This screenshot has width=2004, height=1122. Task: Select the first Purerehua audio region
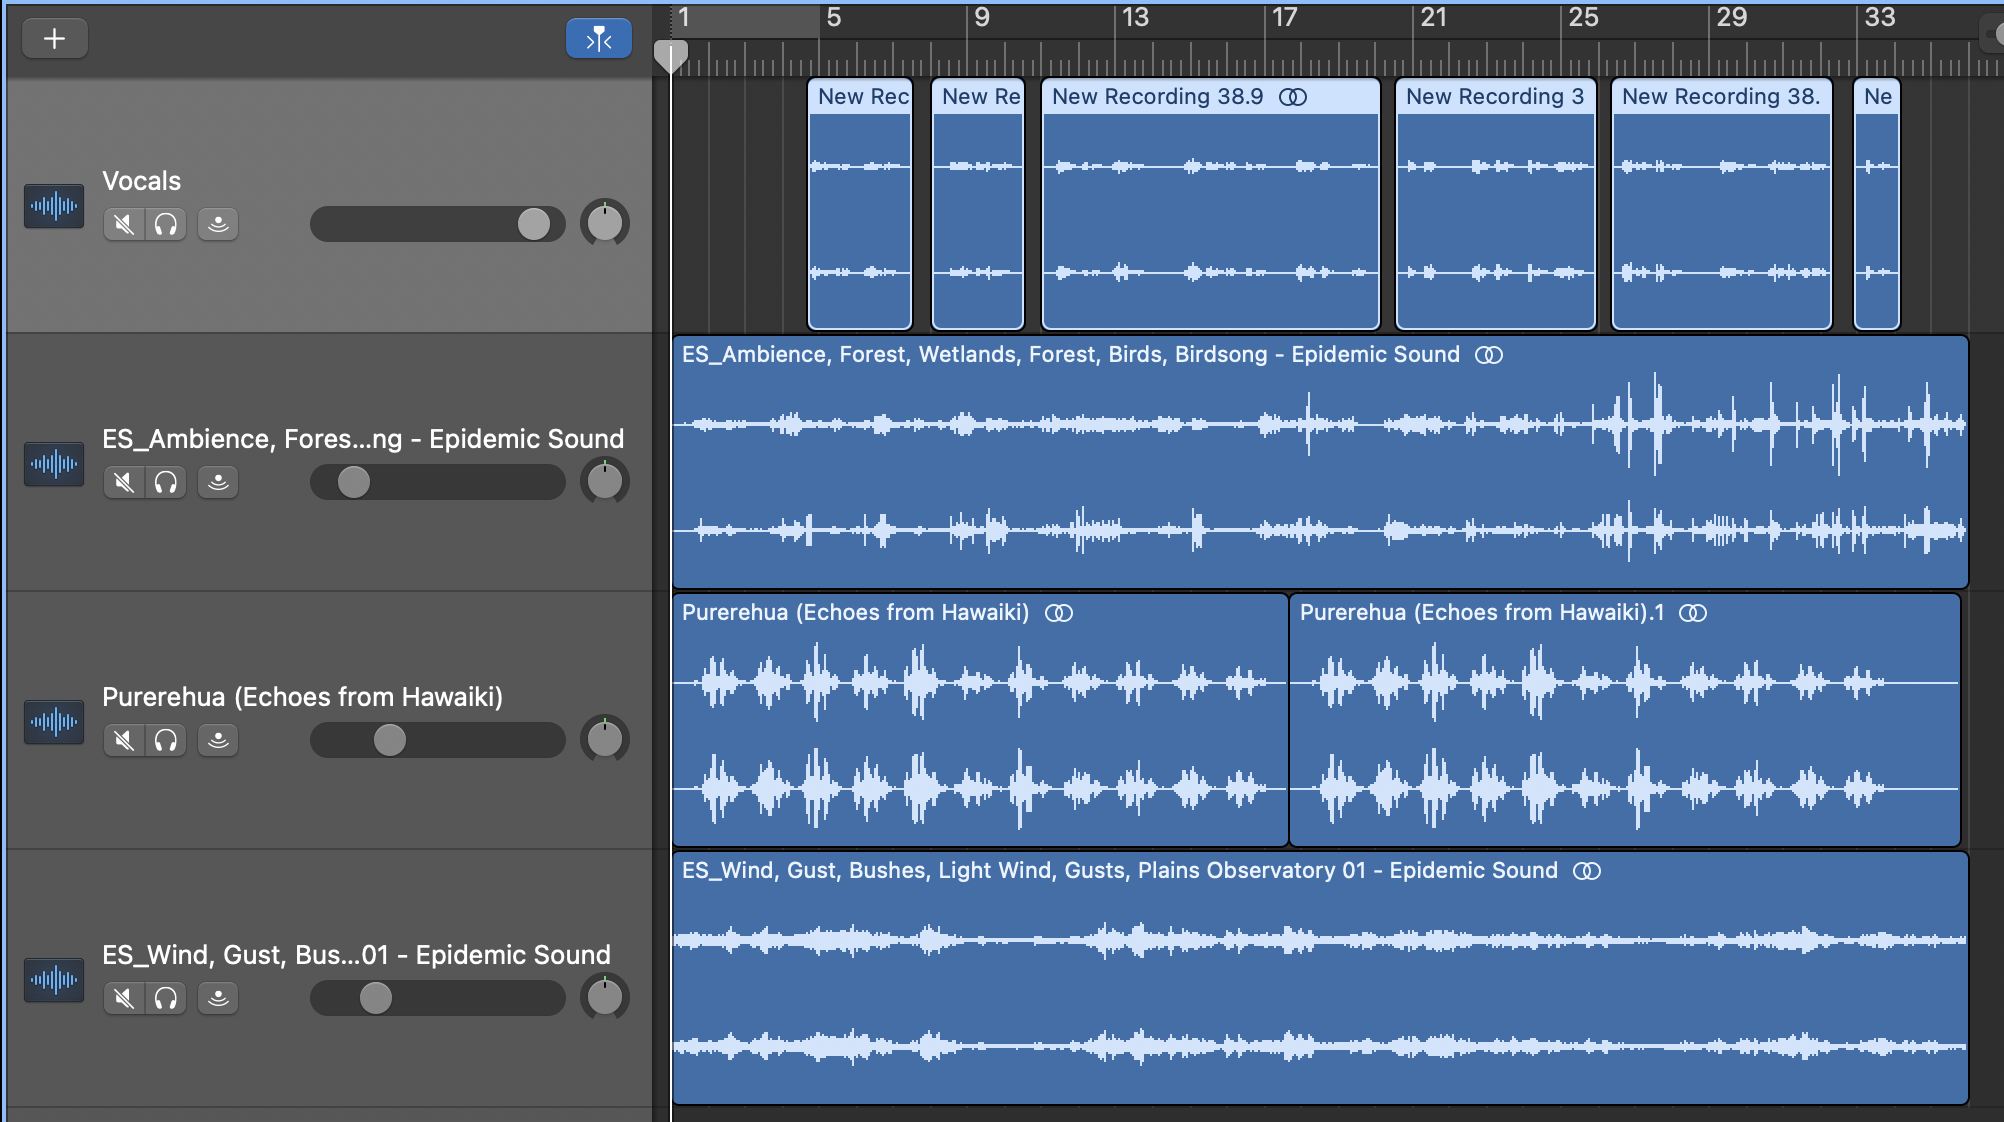click(x=980, y=720)
